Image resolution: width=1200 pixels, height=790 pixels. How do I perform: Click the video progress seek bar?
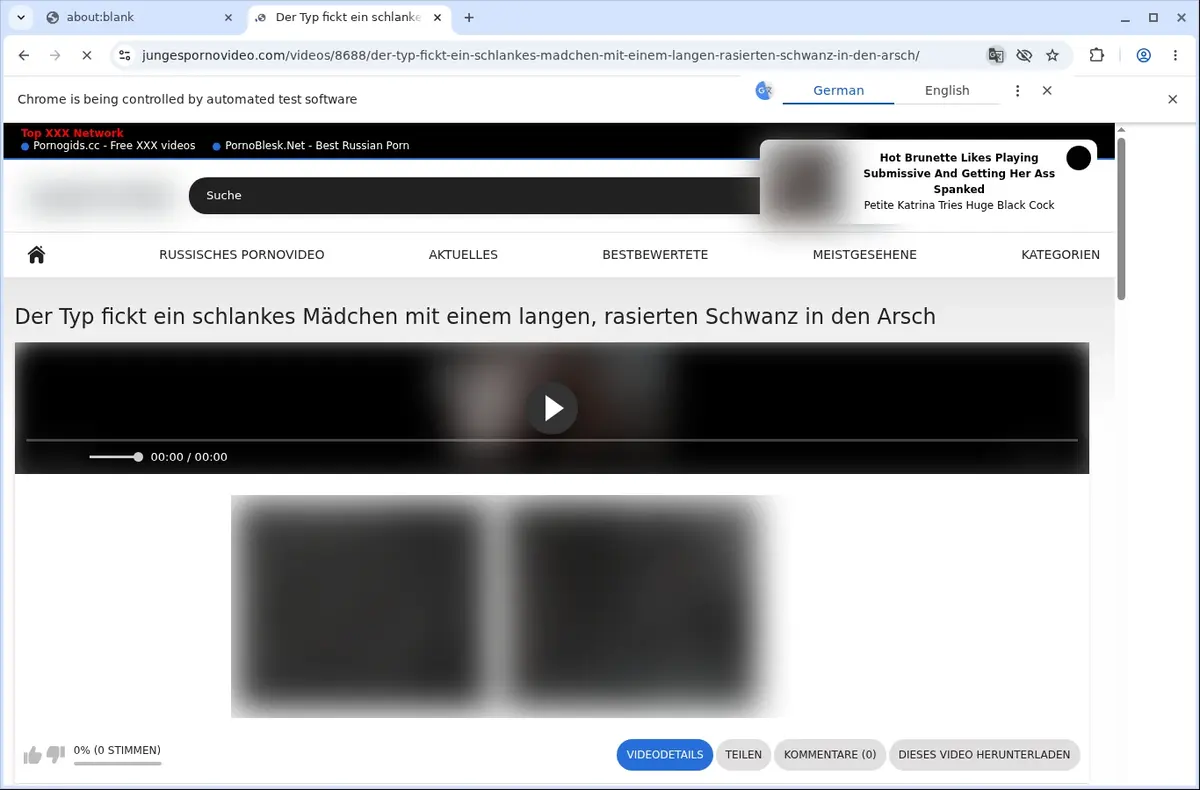(552, 440)
